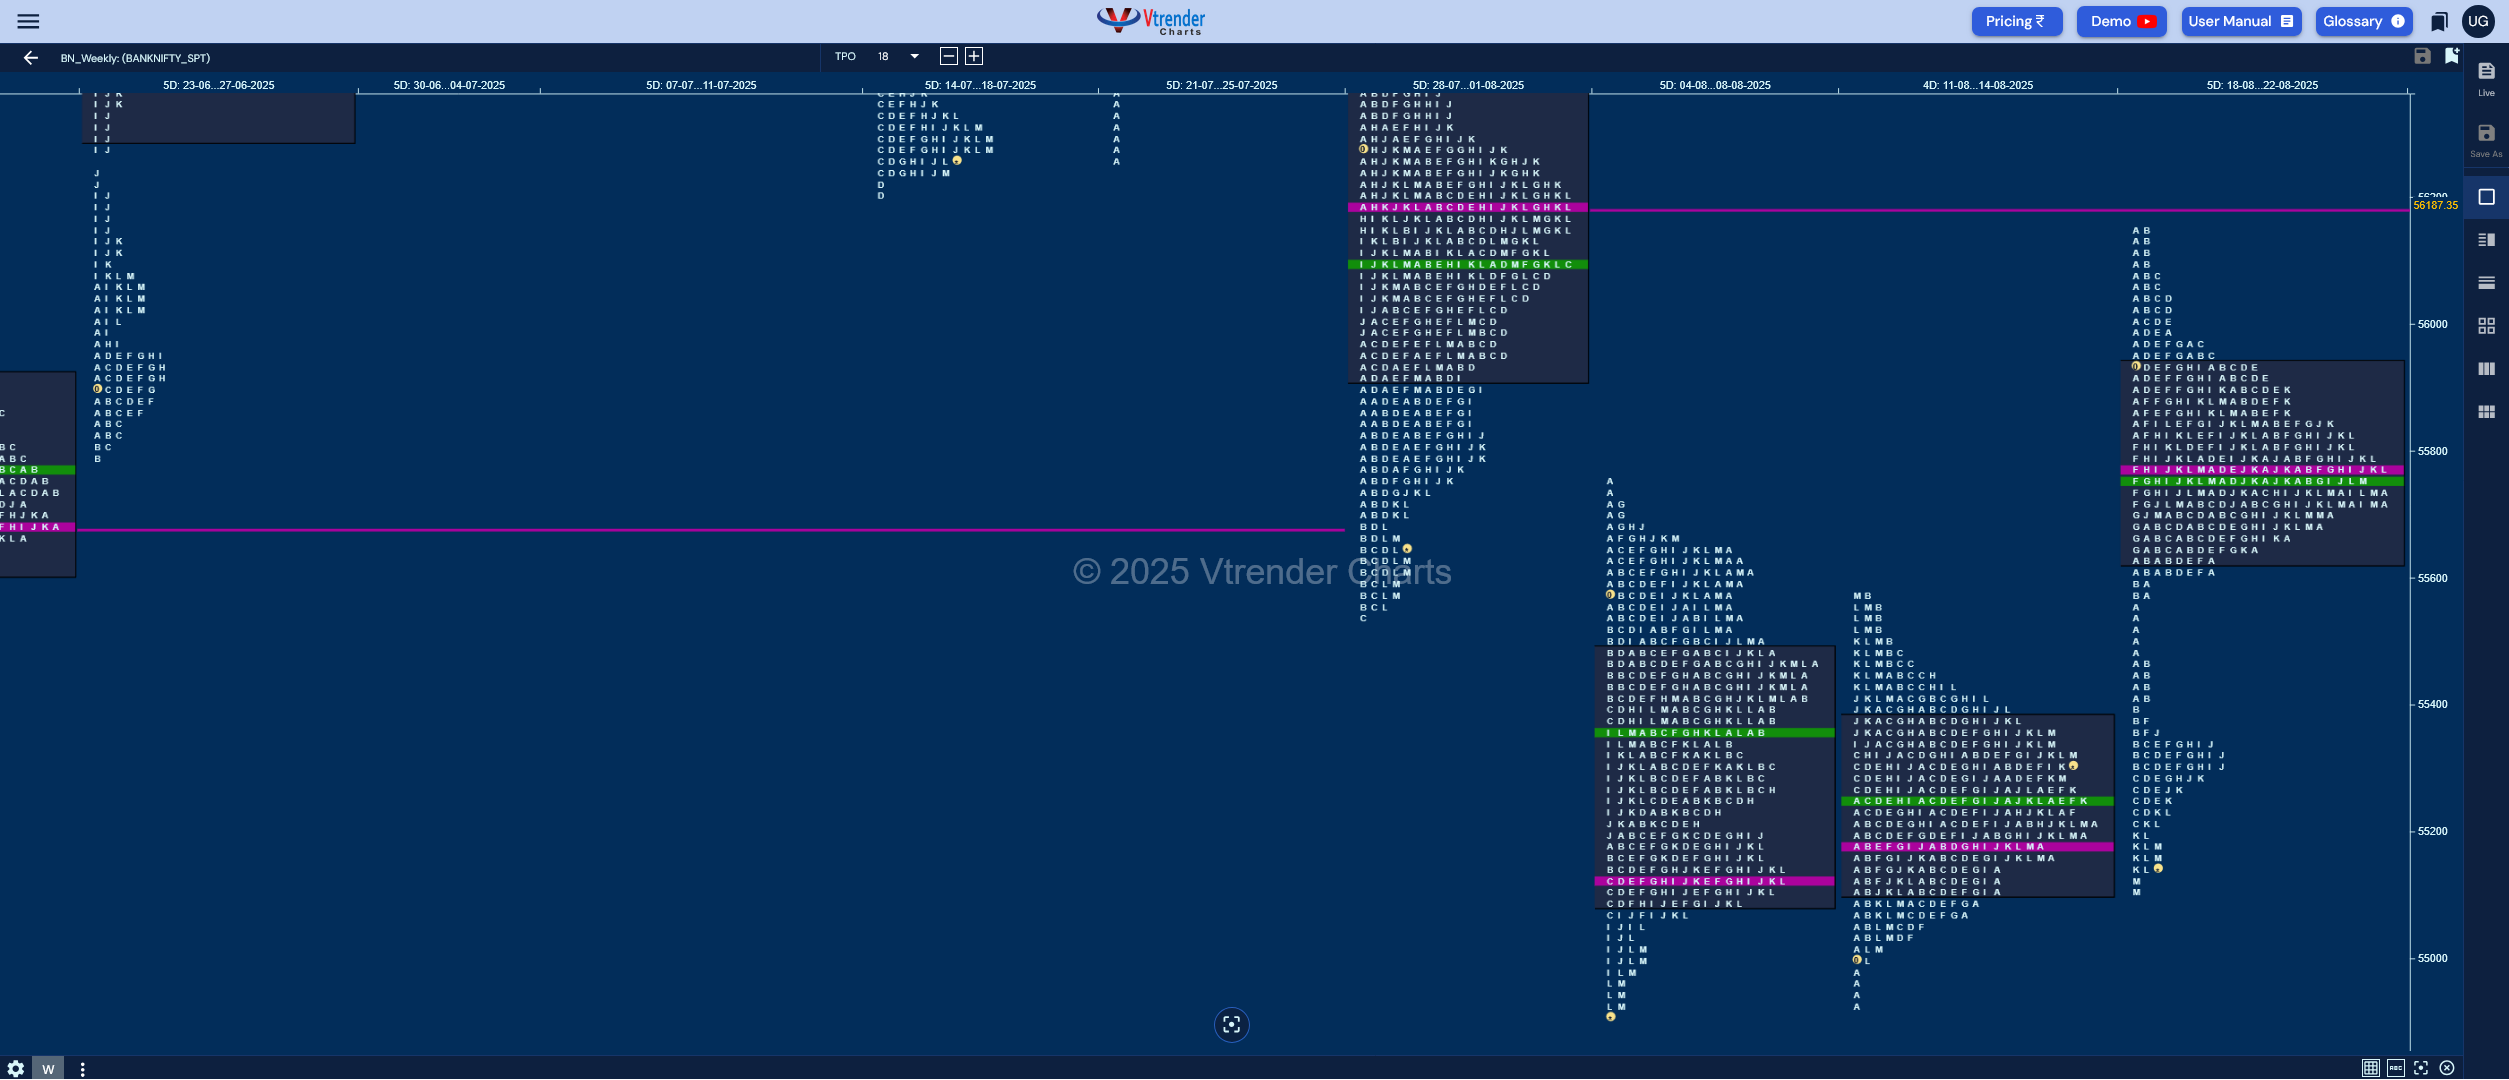Click the center focus target icon
Image resolution: width=2509 pixels, height=1080 pixels.
[1231, 1024]
